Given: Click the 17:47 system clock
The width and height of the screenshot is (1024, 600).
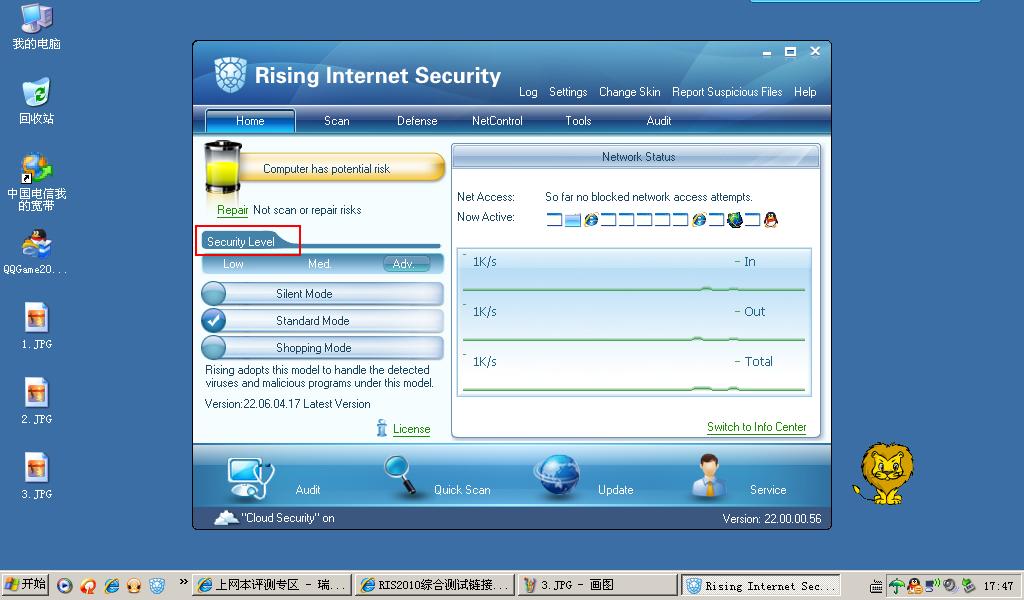Looking at the screenshot, I should click(998, 586).
